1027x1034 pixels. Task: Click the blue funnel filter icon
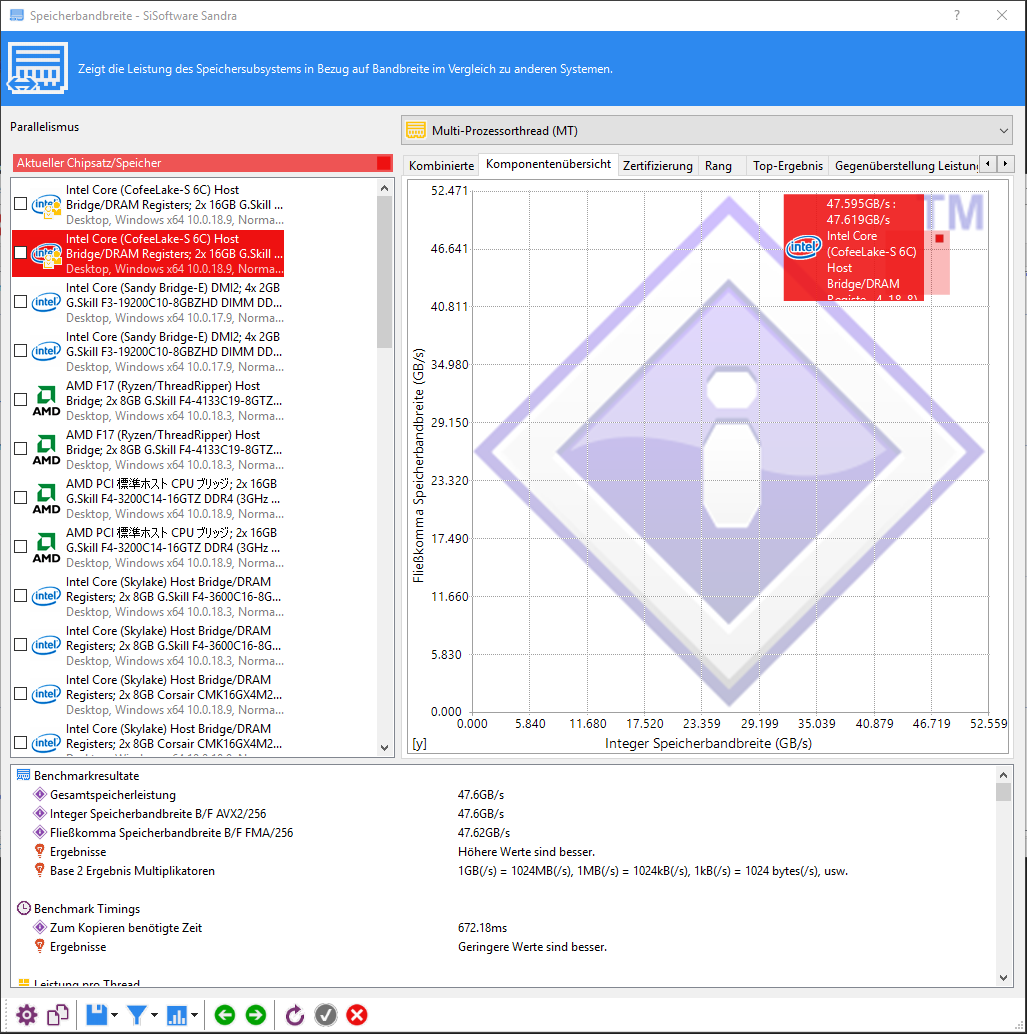pyautogui.click(x=137, y=1015)
